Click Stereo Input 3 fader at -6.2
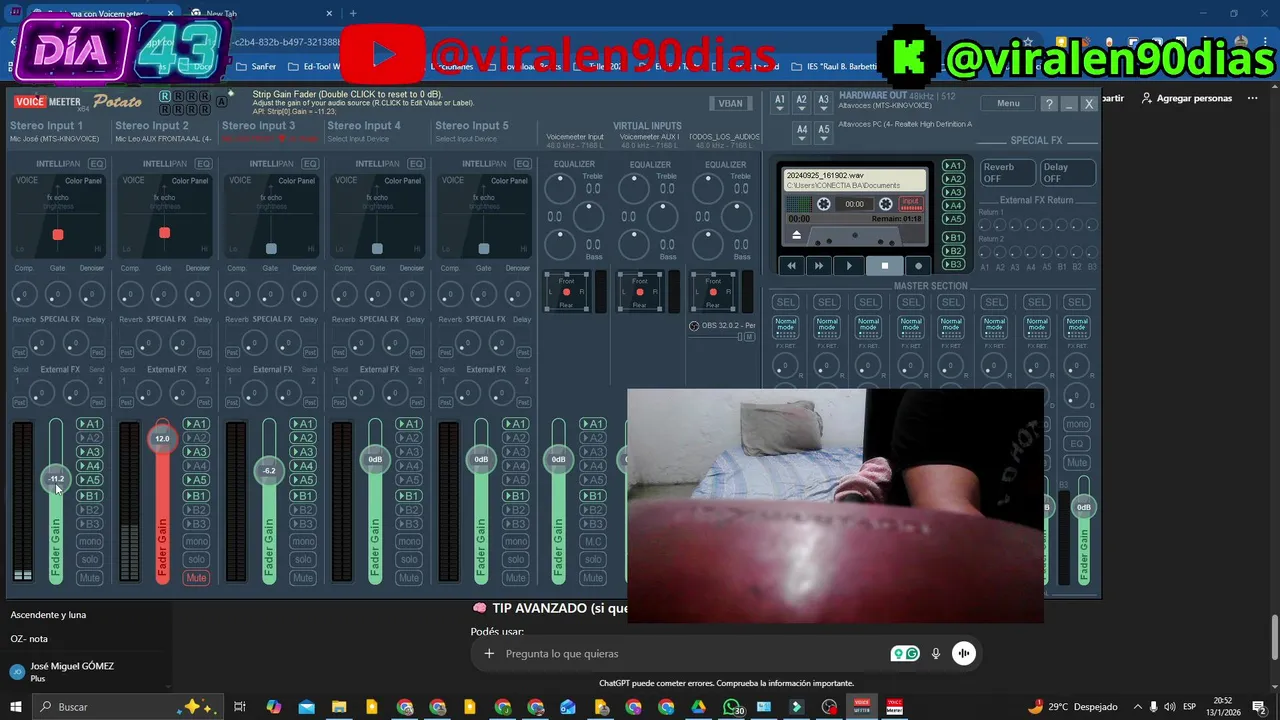 pyautogui.click(x=269, y=470)
